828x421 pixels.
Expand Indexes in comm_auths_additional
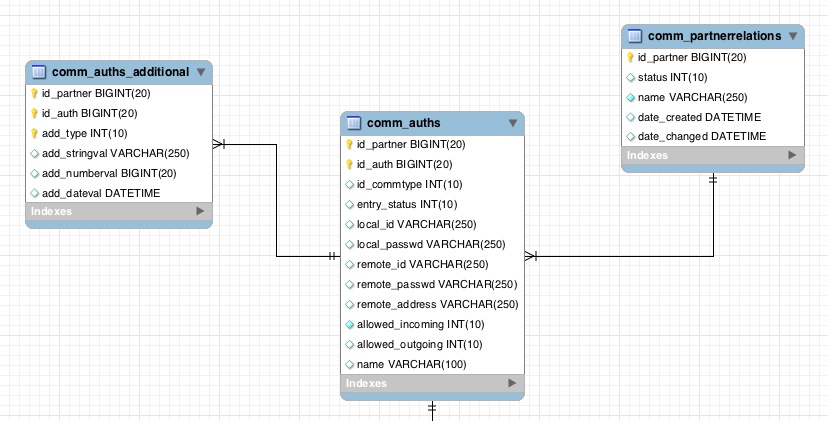(200, 211)
